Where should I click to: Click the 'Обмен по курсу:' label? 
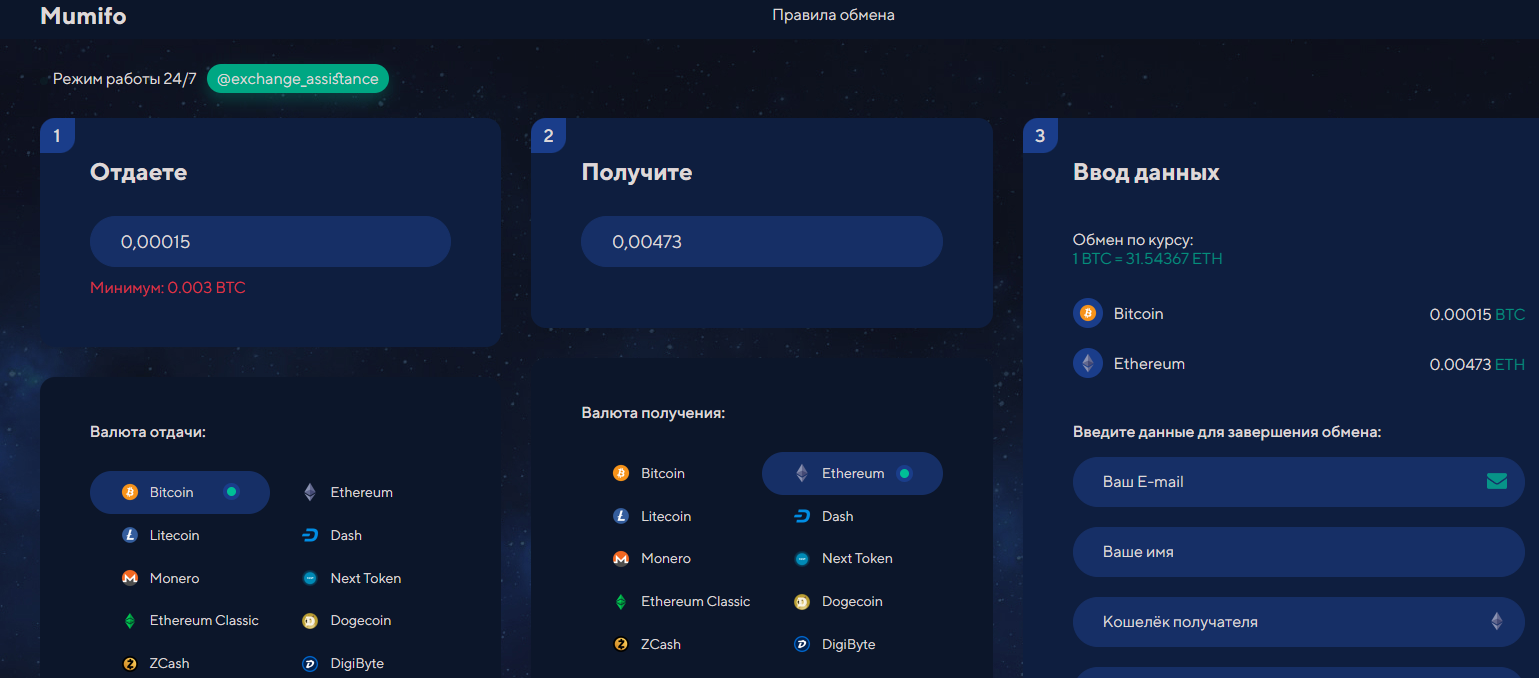(x=1133, y=240)
